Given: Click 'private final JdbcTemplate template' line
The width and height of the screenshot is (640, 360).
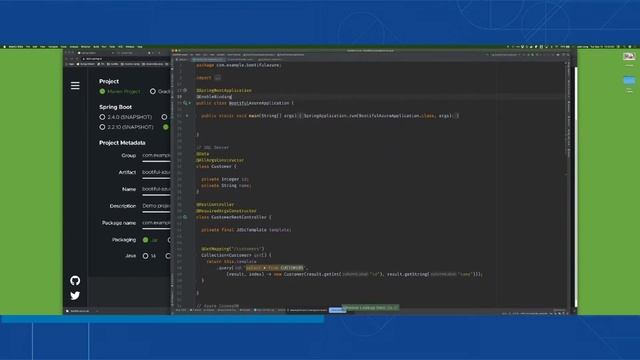Looking at the screenshot, I should tap(246, 230).
